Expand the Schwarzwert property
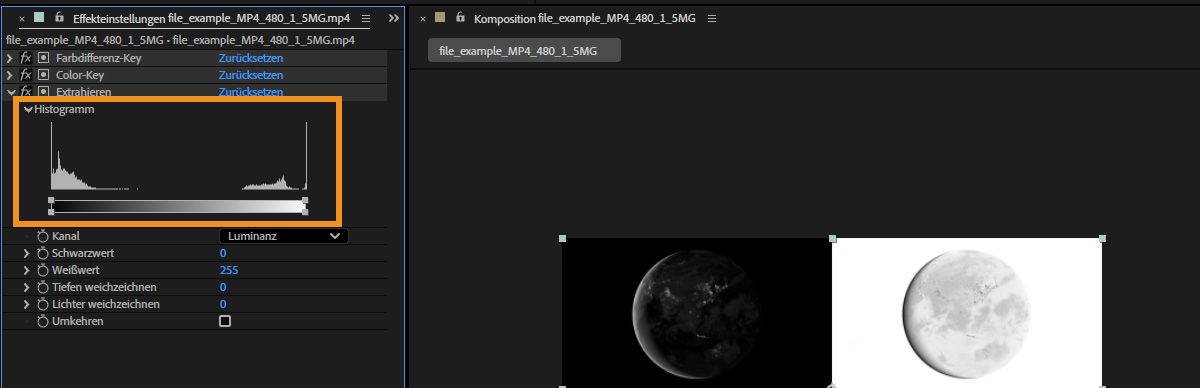 (27, 254)
